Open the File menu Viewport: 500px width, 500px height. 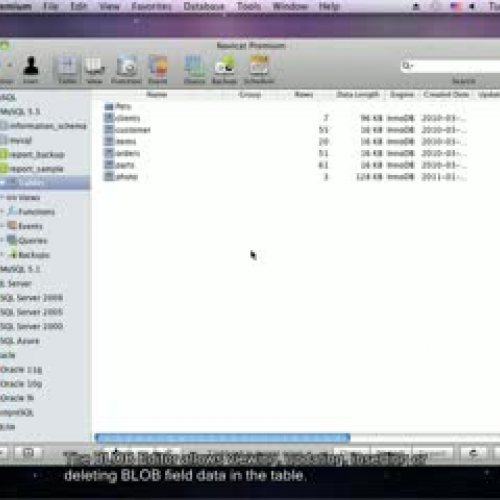(x=51, y=6)
